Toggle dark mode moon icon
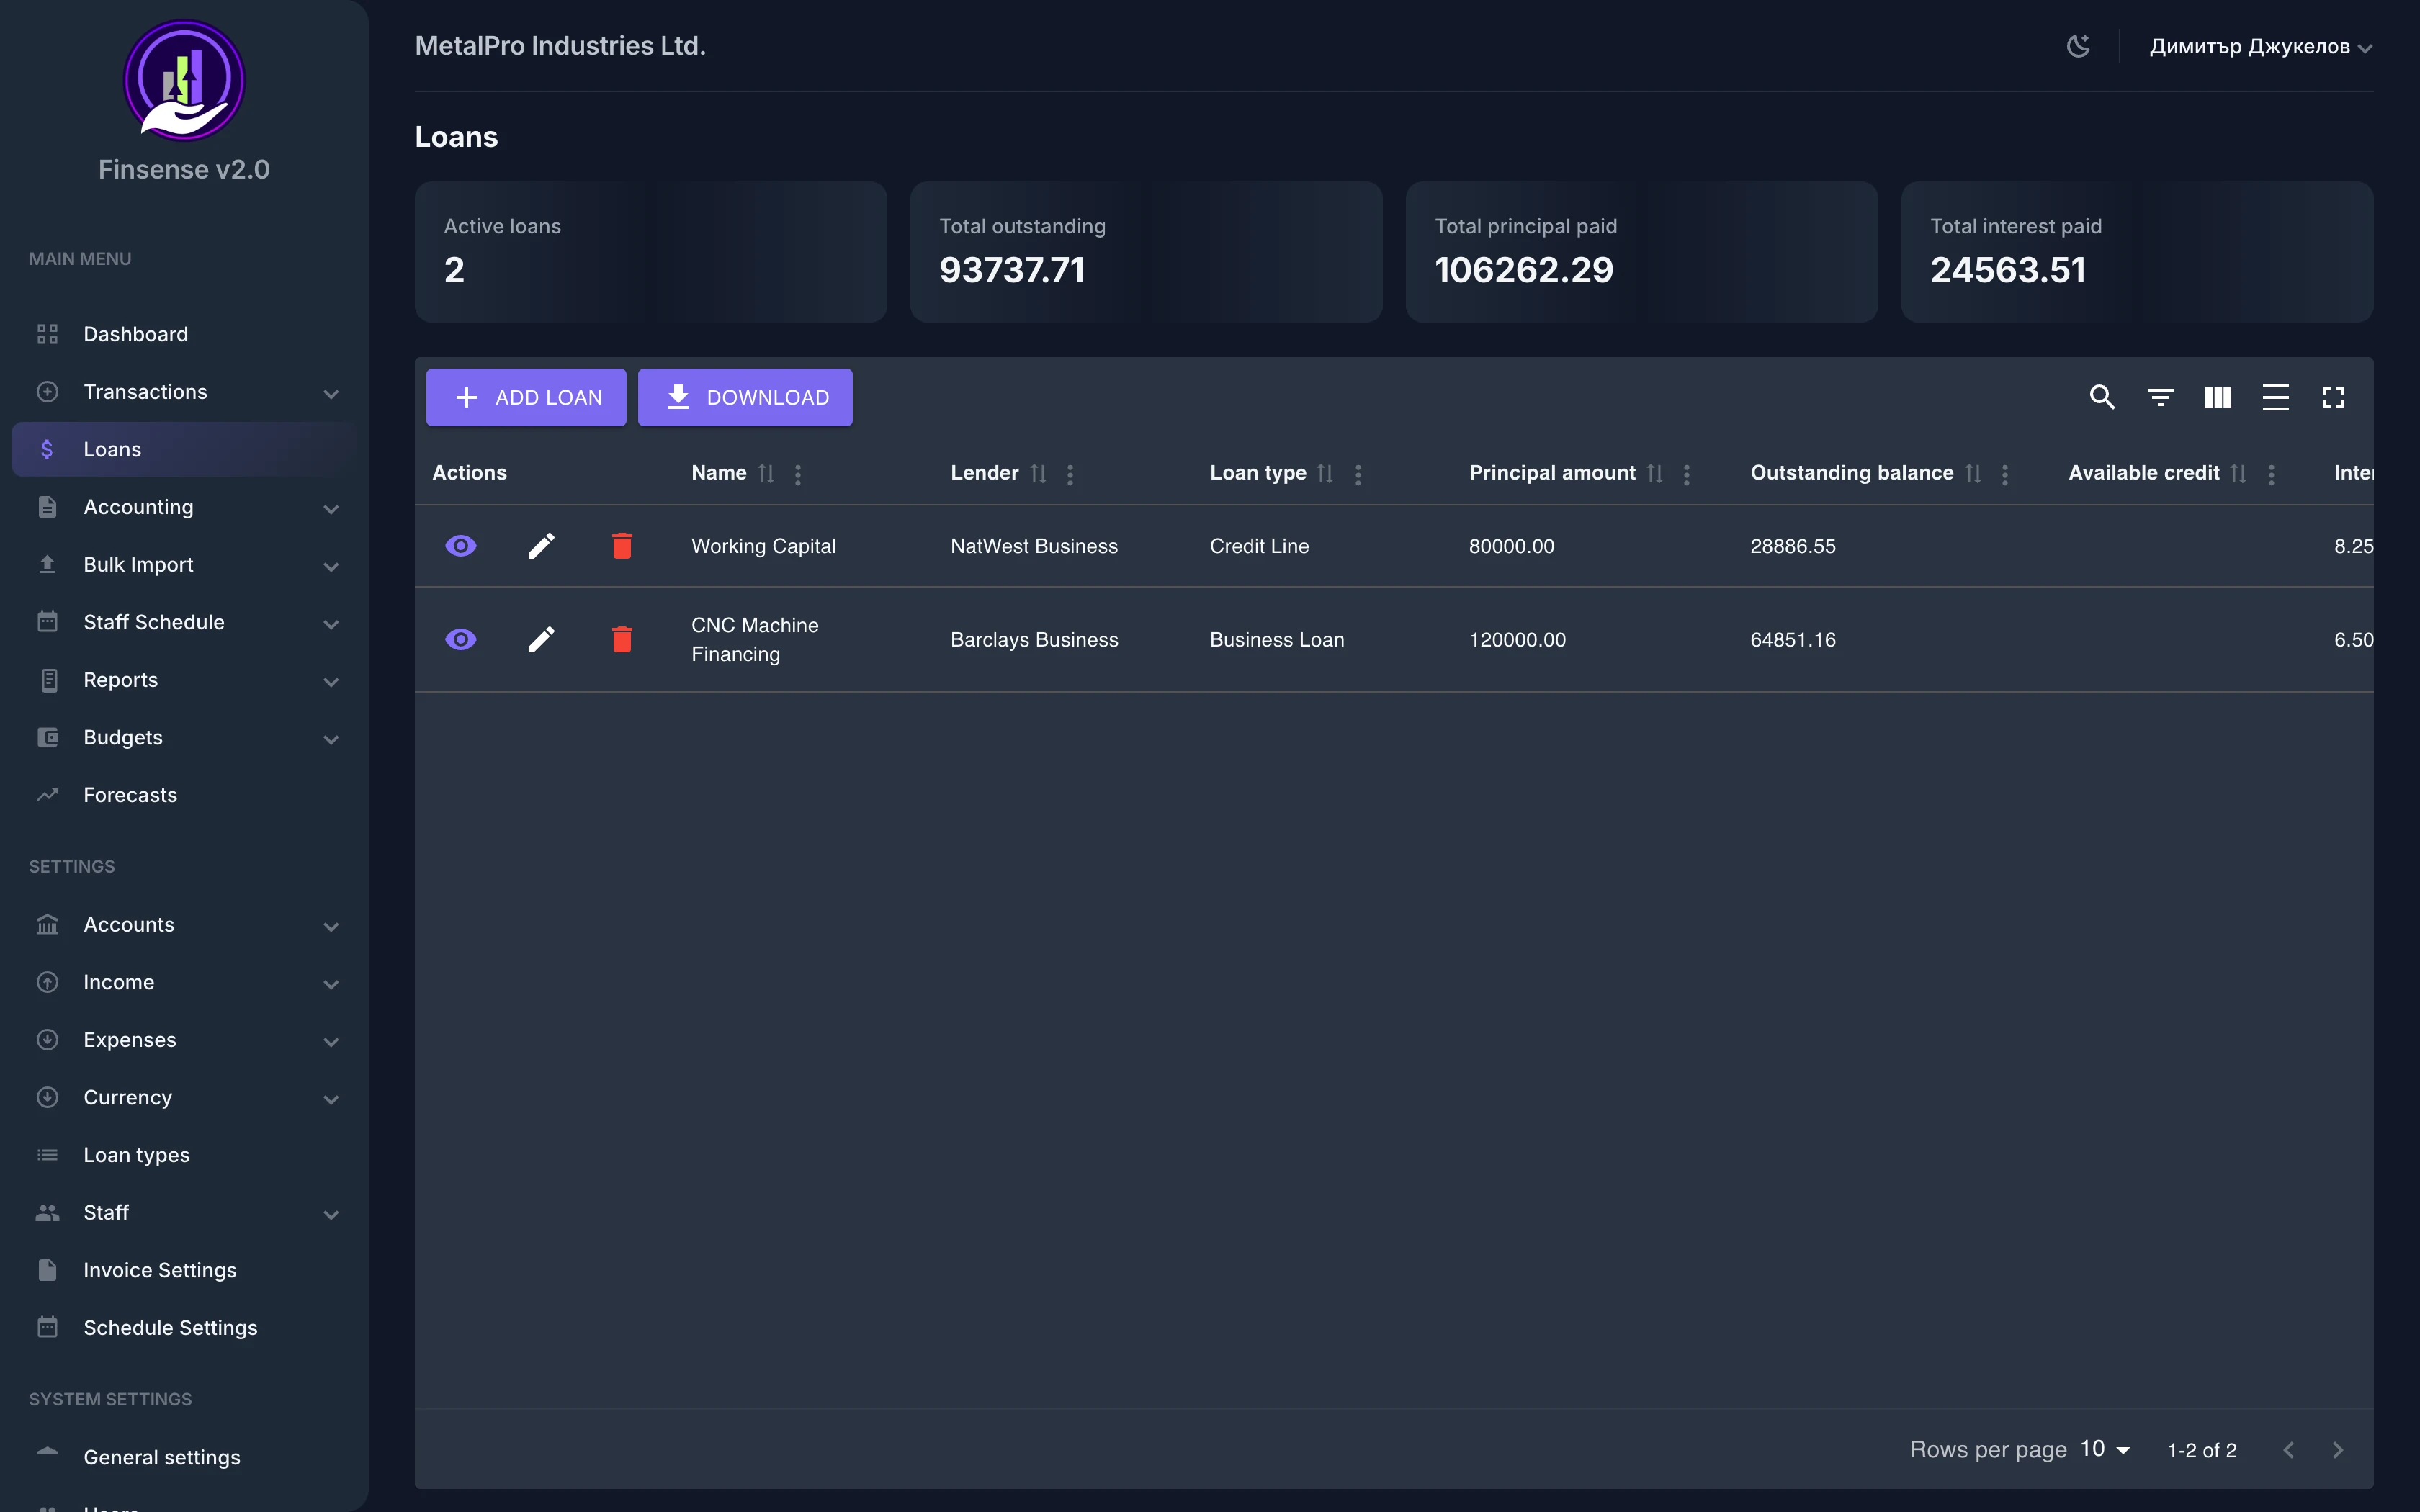The image size is (2420, 1512). tap(2078, 46)
